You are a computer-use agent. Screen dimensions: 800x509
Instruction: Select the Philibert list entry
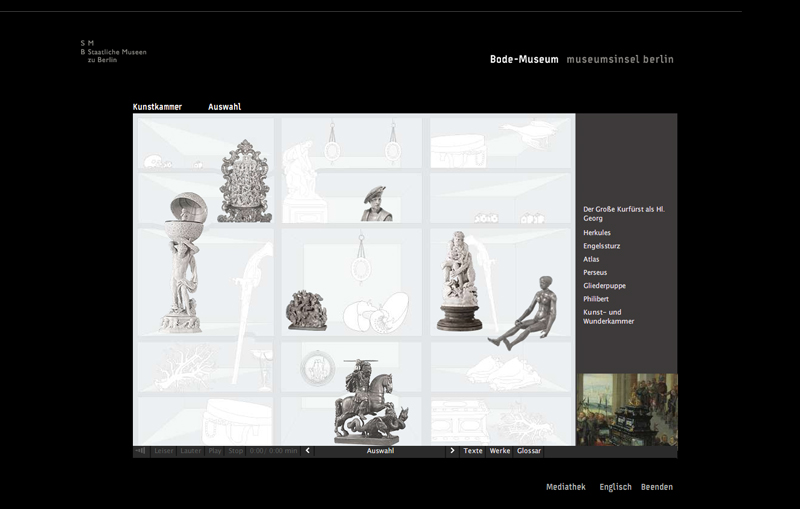point(596,299)
